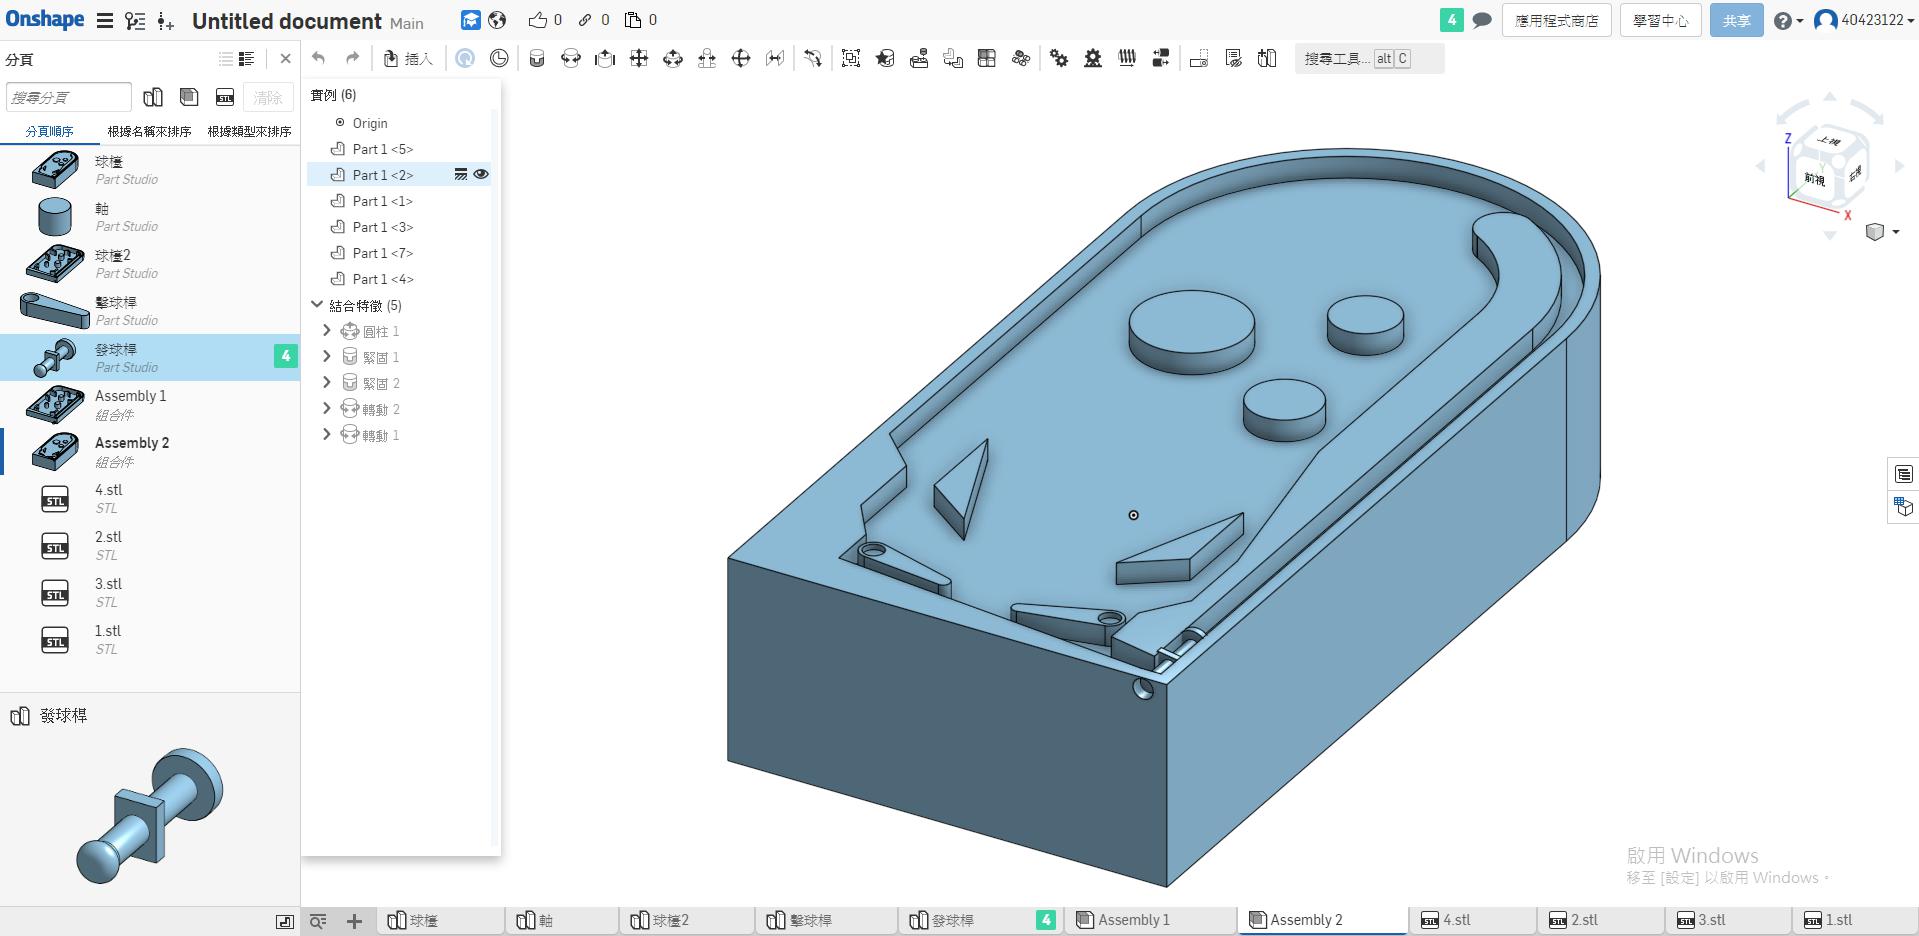Open the 學習中心 learning center button
Image resolution: width=1919 pixels, height=936 pixels.
[x=1661, y=20]
